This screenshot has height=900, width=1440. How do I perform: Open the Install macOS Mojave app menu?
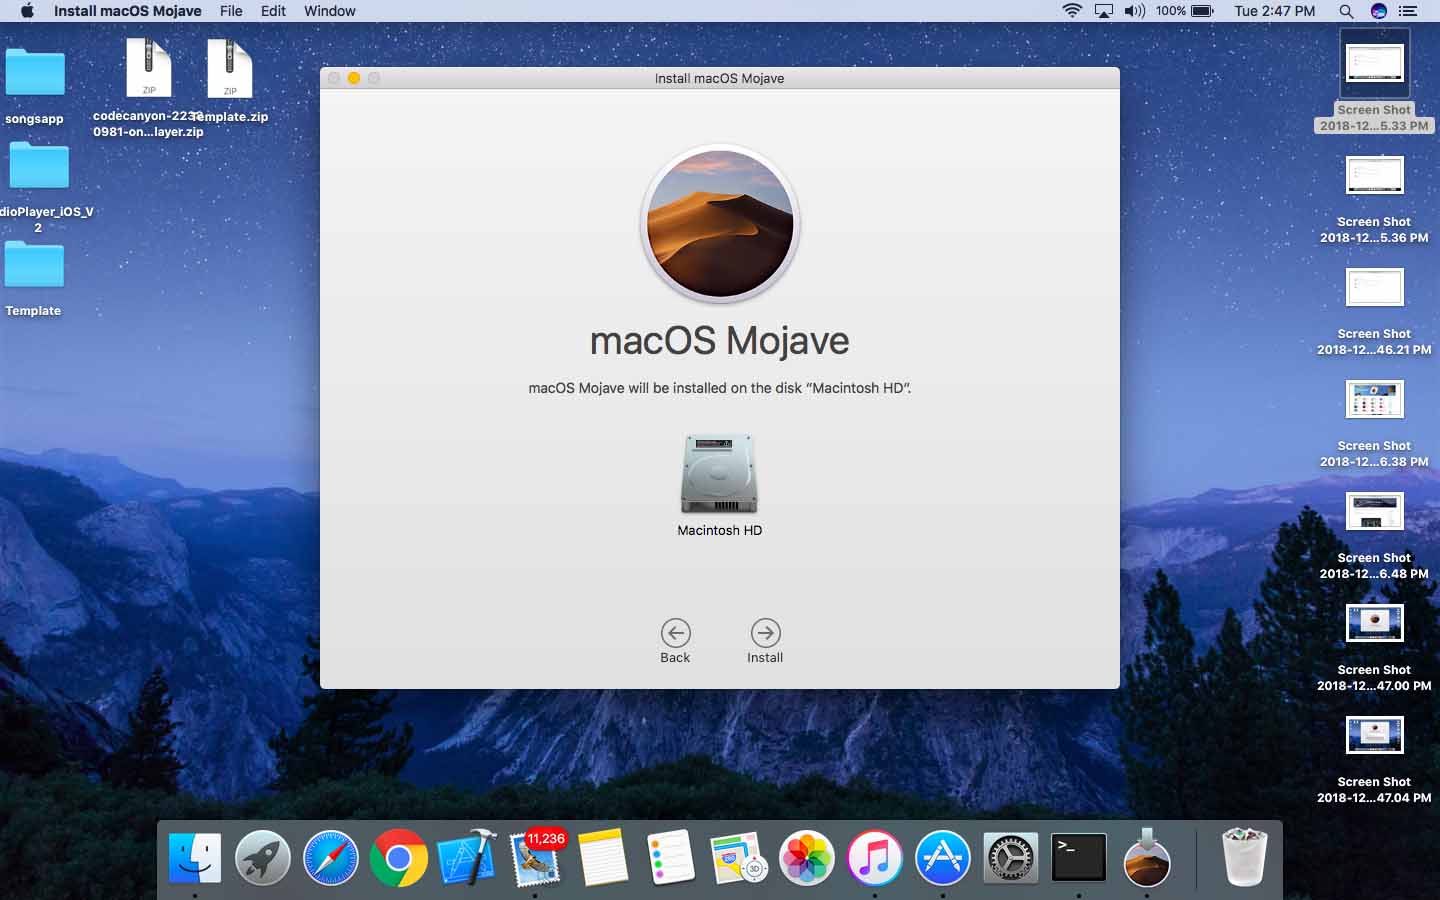127,11
